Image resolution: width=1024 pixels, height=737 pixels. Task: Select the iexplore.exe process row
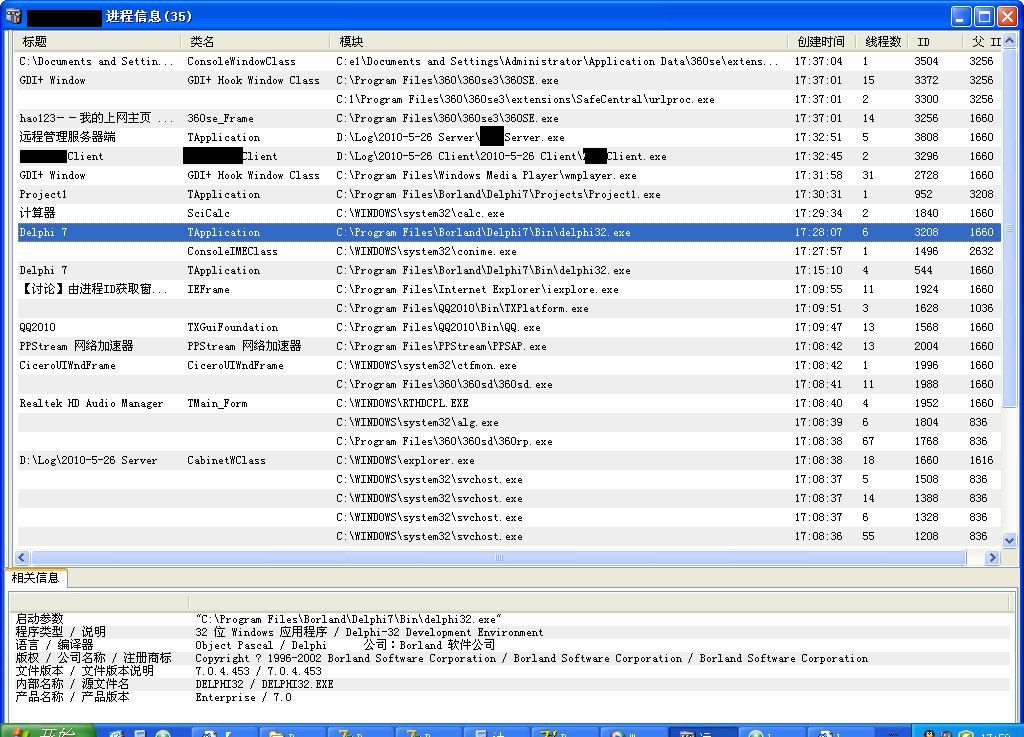509,289
